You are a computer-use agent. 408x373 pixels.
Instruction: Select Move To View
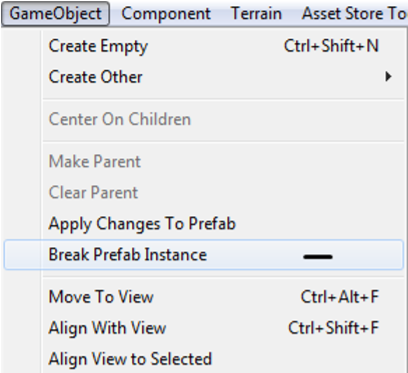click(204, 297)
